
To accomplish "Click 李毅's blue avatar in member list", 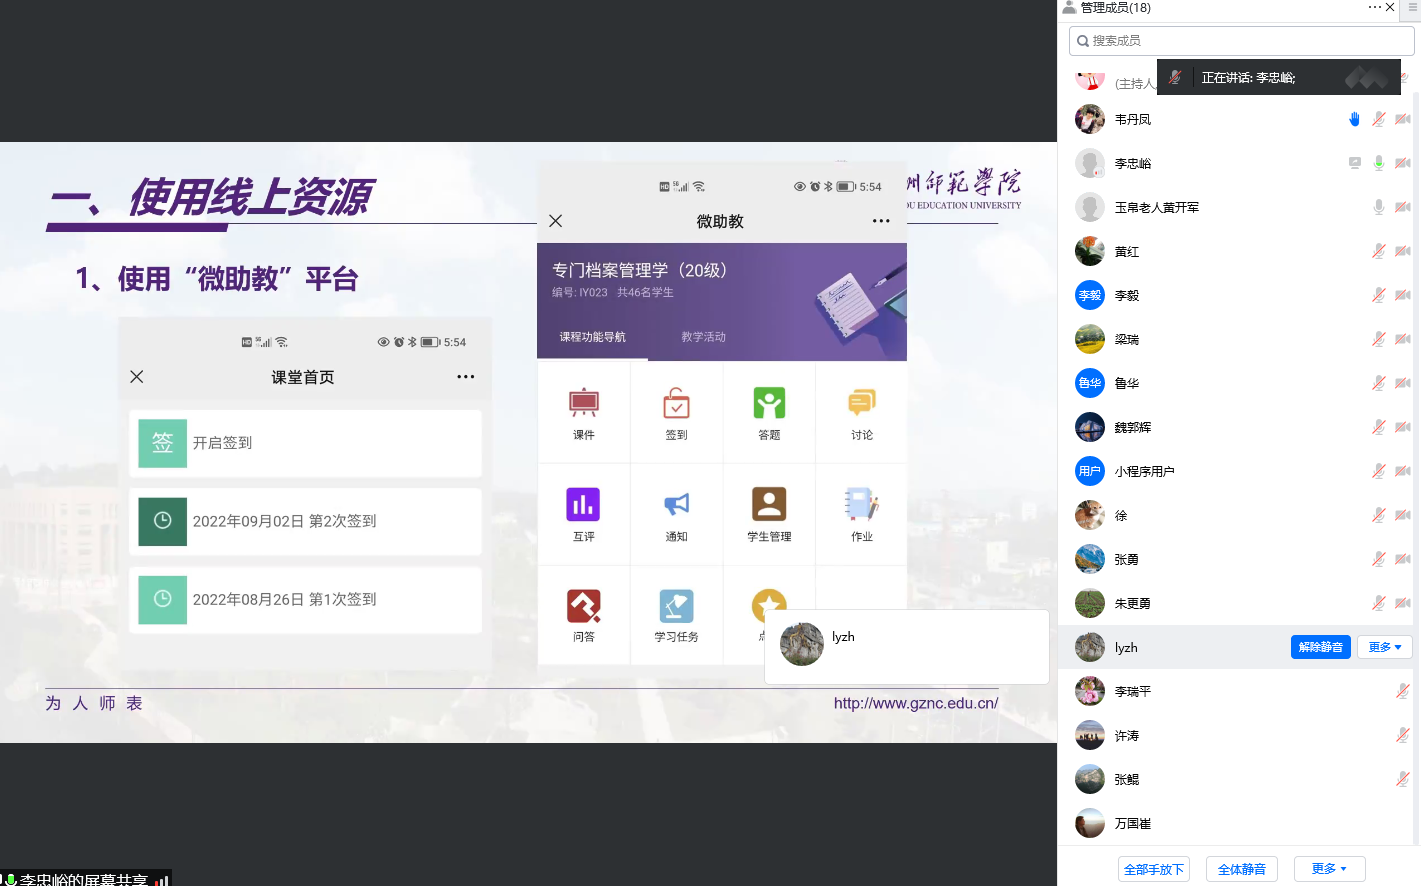I will coord(1090,295).
